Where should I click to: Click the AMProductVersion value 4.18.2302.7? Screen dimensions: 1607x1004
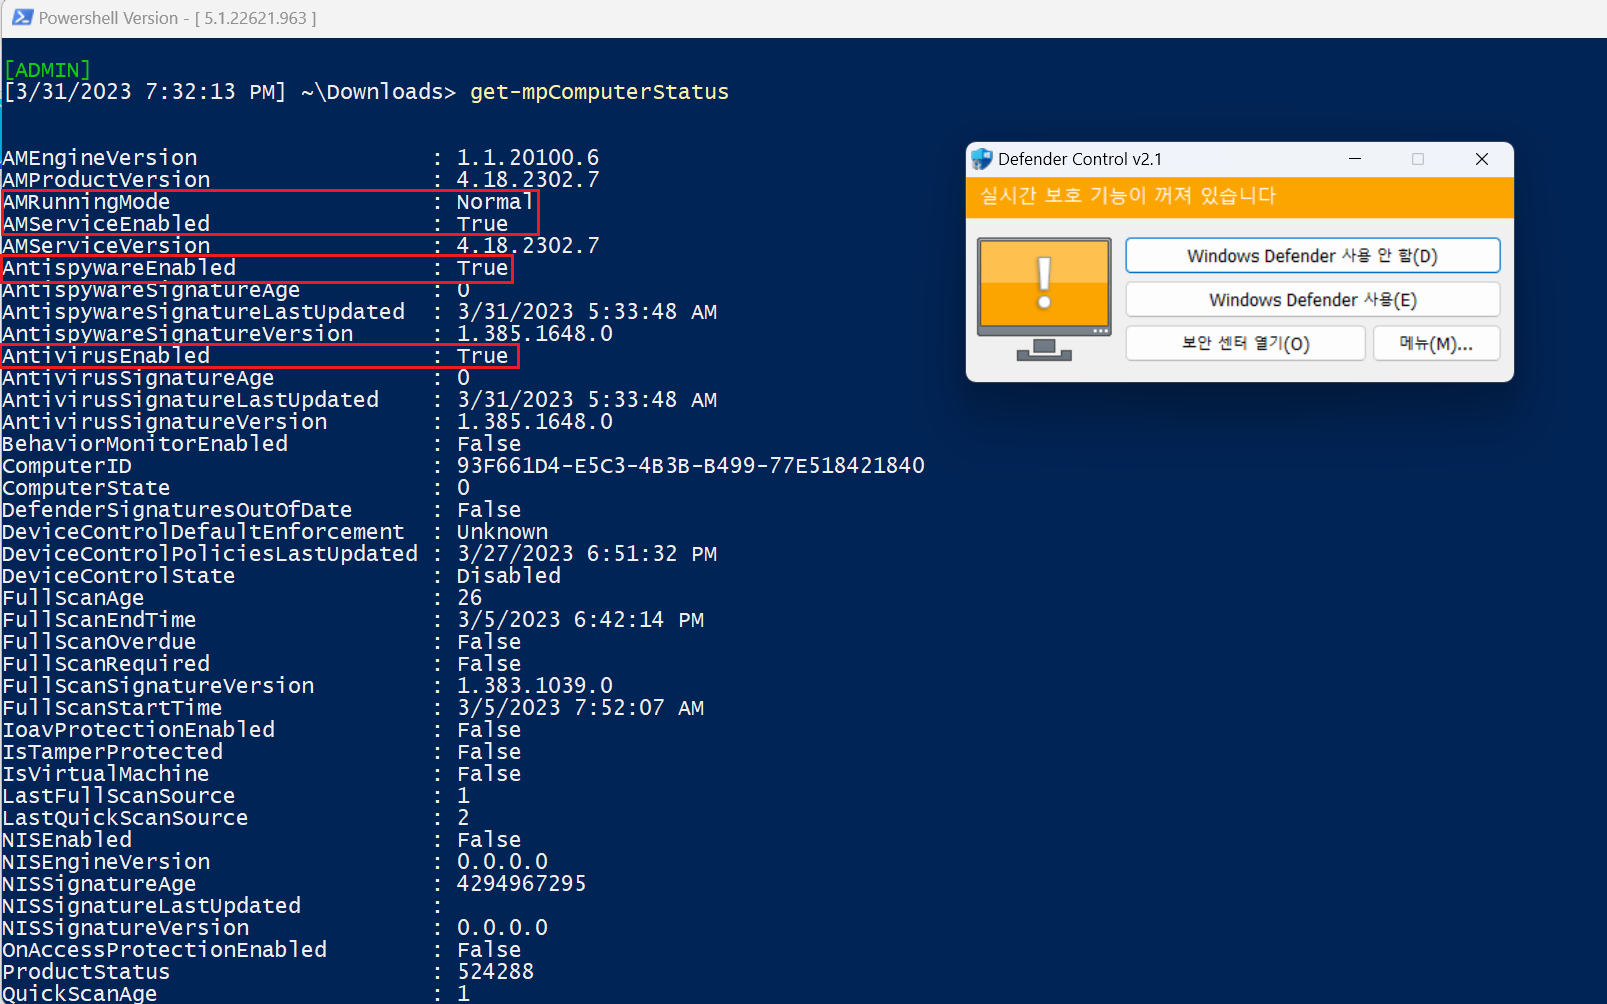point(528,180)
